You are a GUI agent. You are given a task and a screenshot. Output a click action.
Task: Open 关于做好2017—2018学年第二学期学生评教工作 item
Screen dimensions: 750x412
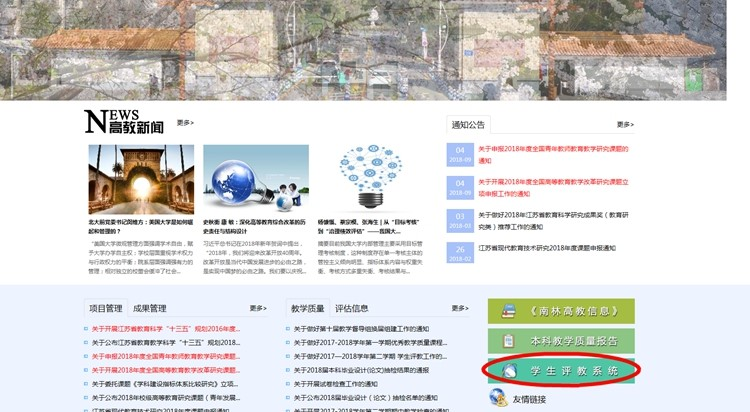(x=370, y=356)
